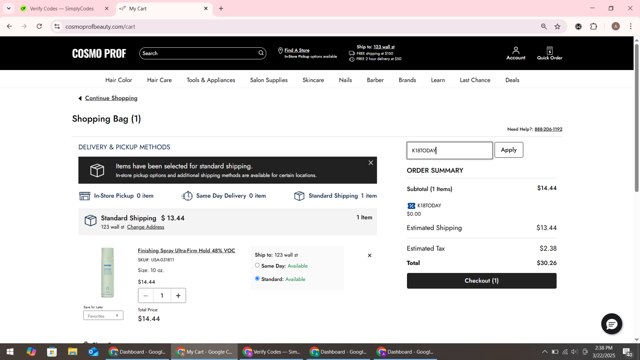This screenshot has height=360, width=640.
Task: Open the browser zoom magnifier icon
Action: (544, 27)
